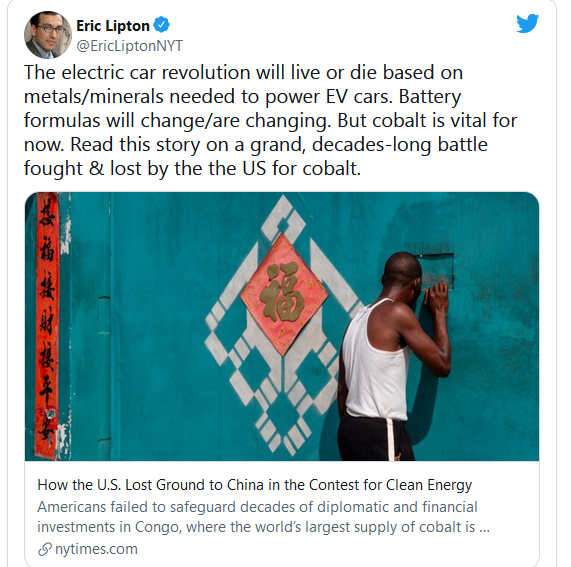Open the Eric Lipton display name

[113, 26]
